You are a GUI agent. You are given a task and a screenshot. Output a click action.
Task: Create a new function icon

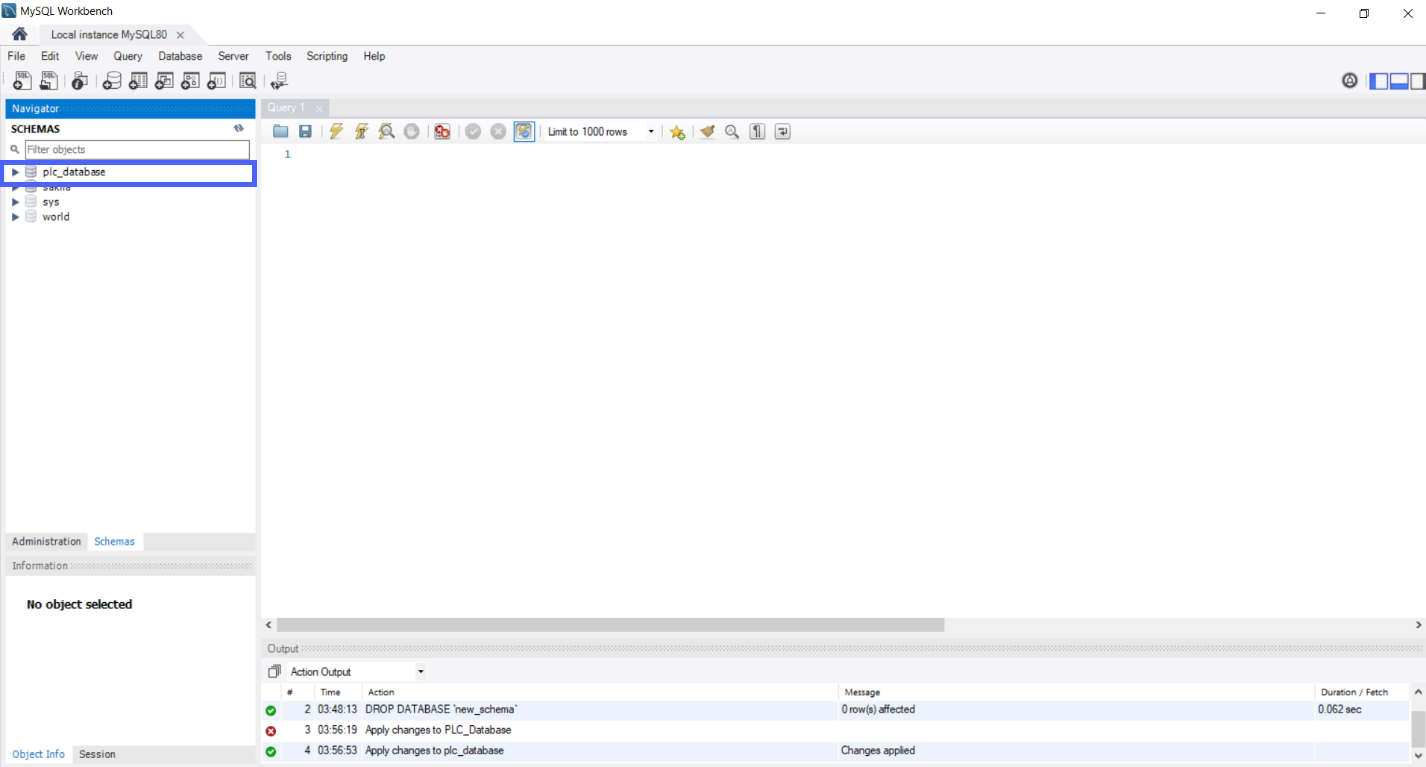216,81
